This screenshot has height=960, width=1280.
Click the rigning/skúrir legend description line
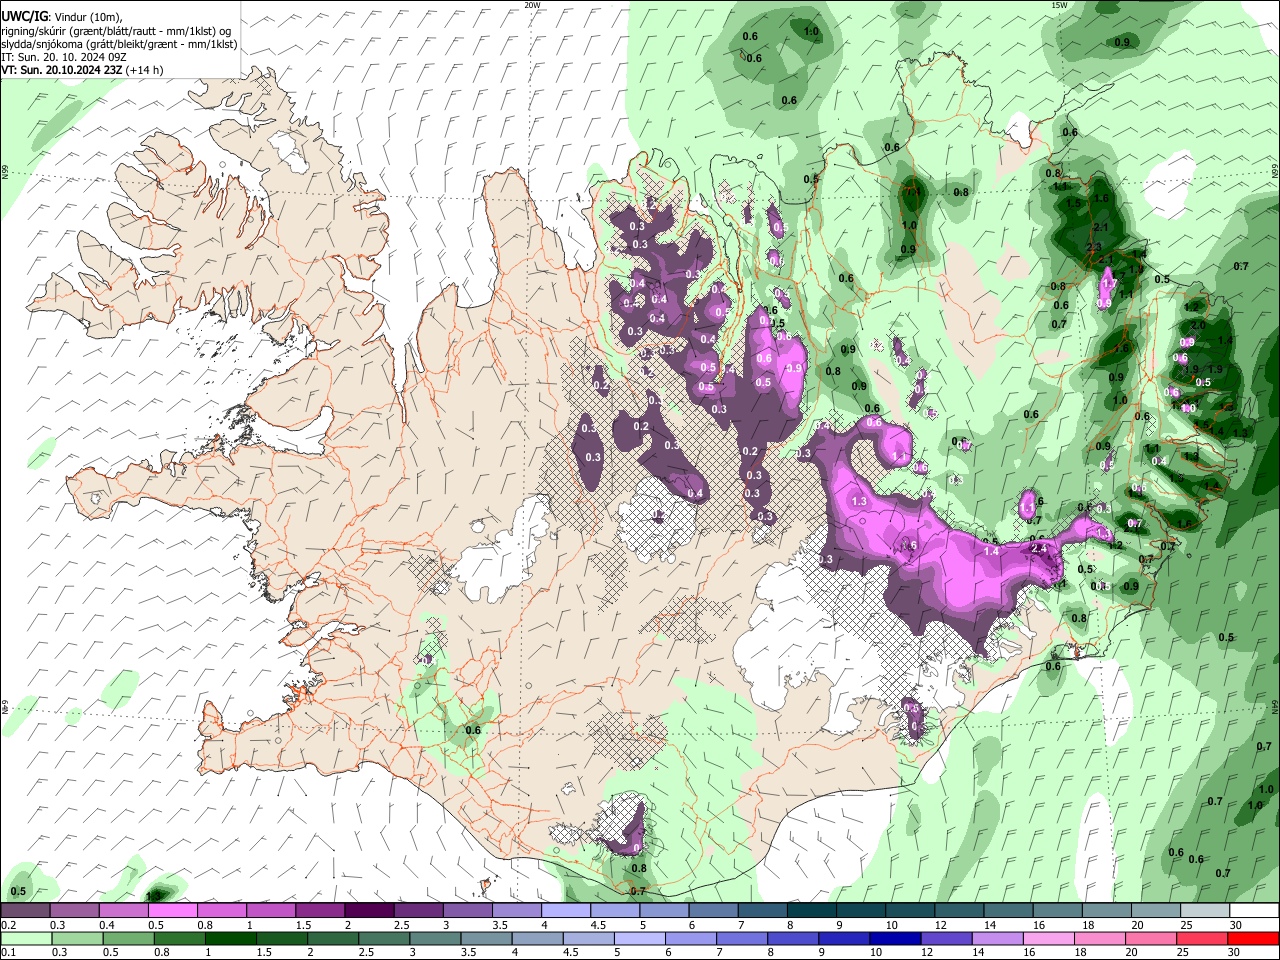116,30
